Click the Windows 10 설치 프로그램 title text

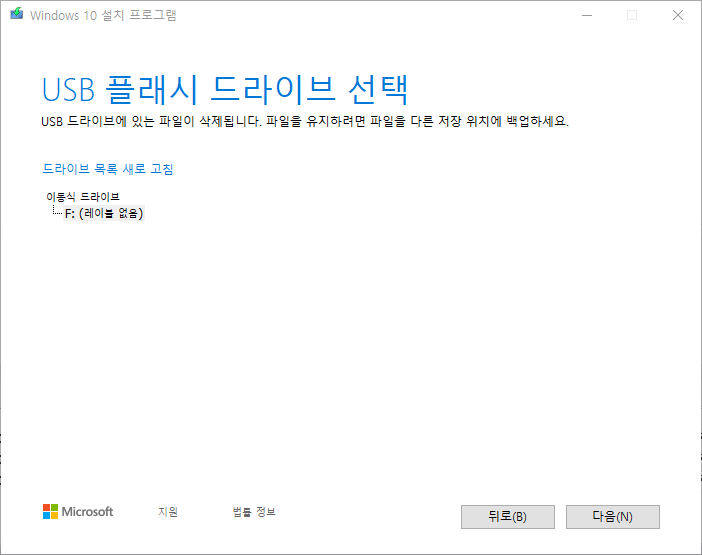103,15
